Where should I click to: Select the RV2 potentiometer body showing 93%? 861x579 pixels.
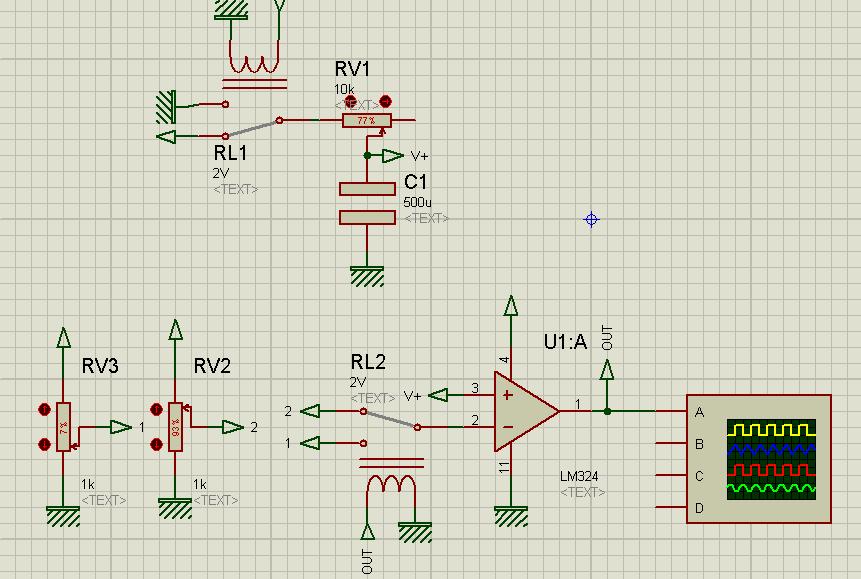176,427
